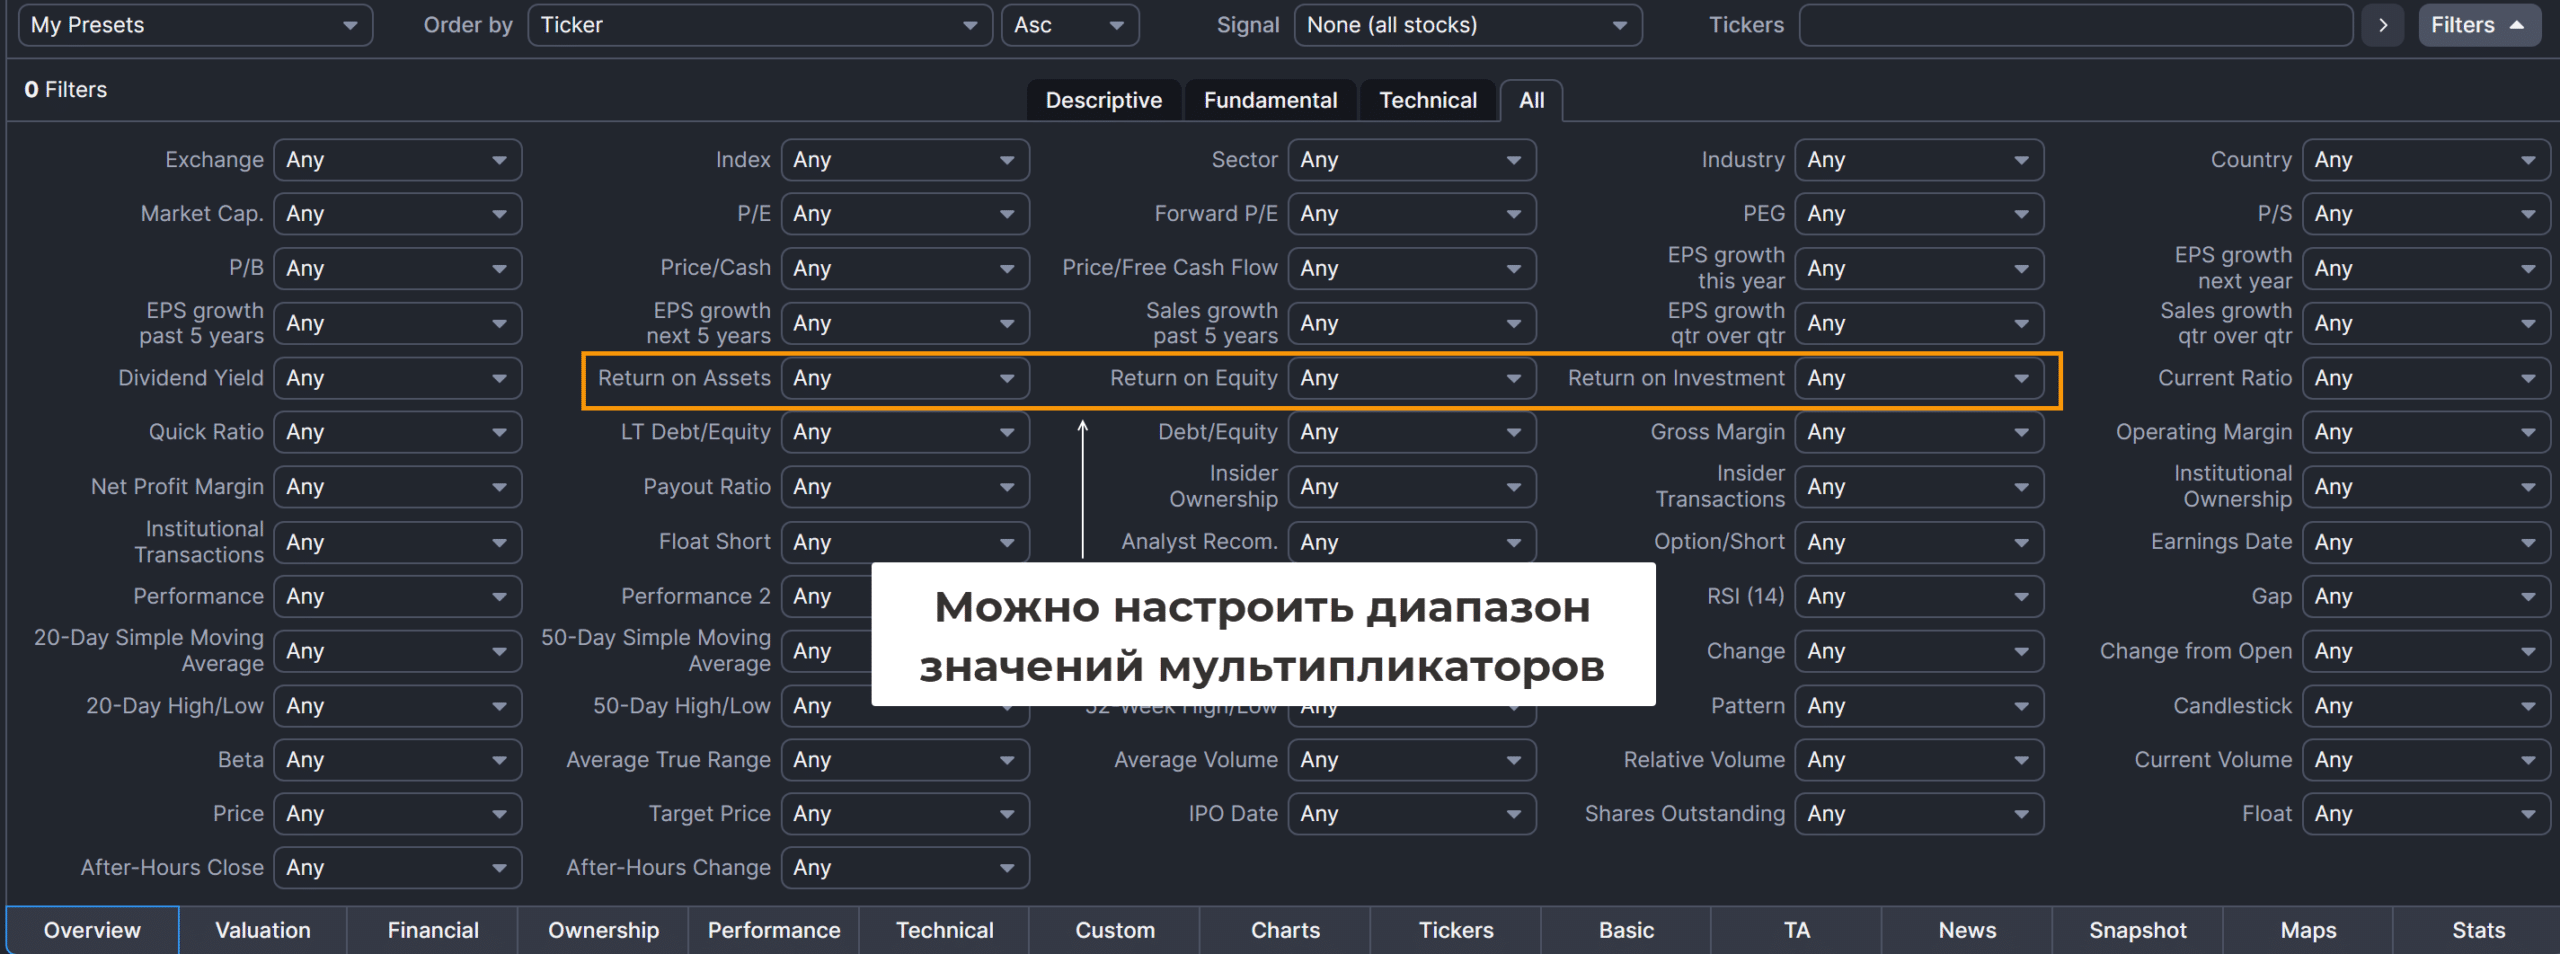
Task: Open the Valuation view tab
Action: (x=262, y=930)
